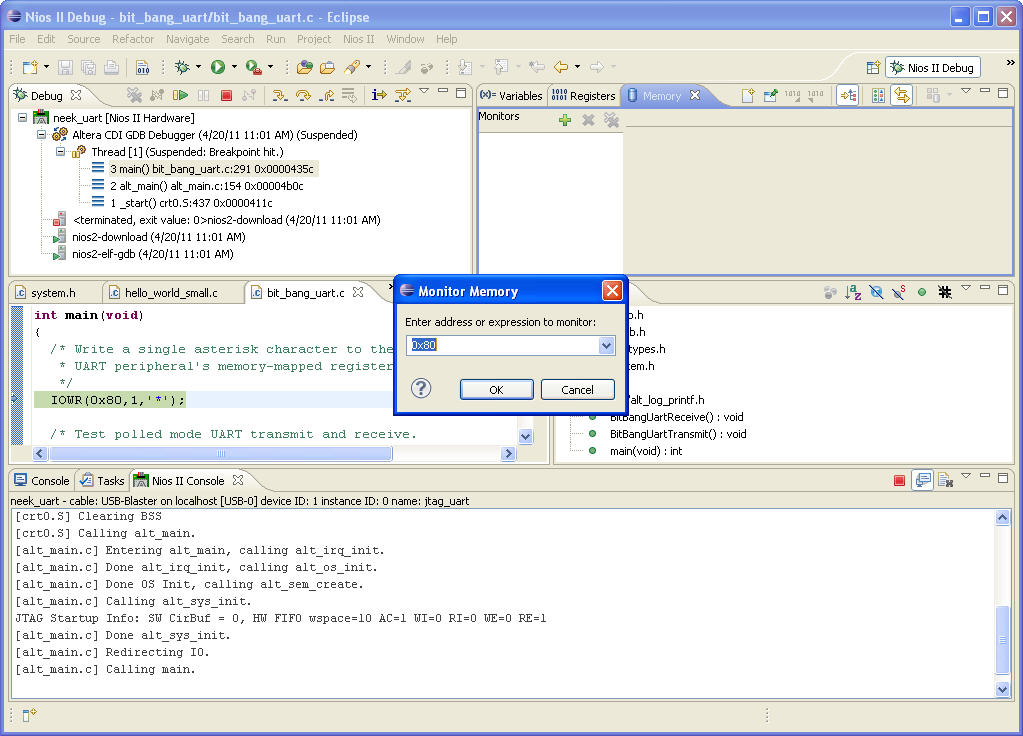Screen dimensions: 1023x736
Task: Toggle Sort alphabetically in Outline view
Action: [x=853, y=292]
